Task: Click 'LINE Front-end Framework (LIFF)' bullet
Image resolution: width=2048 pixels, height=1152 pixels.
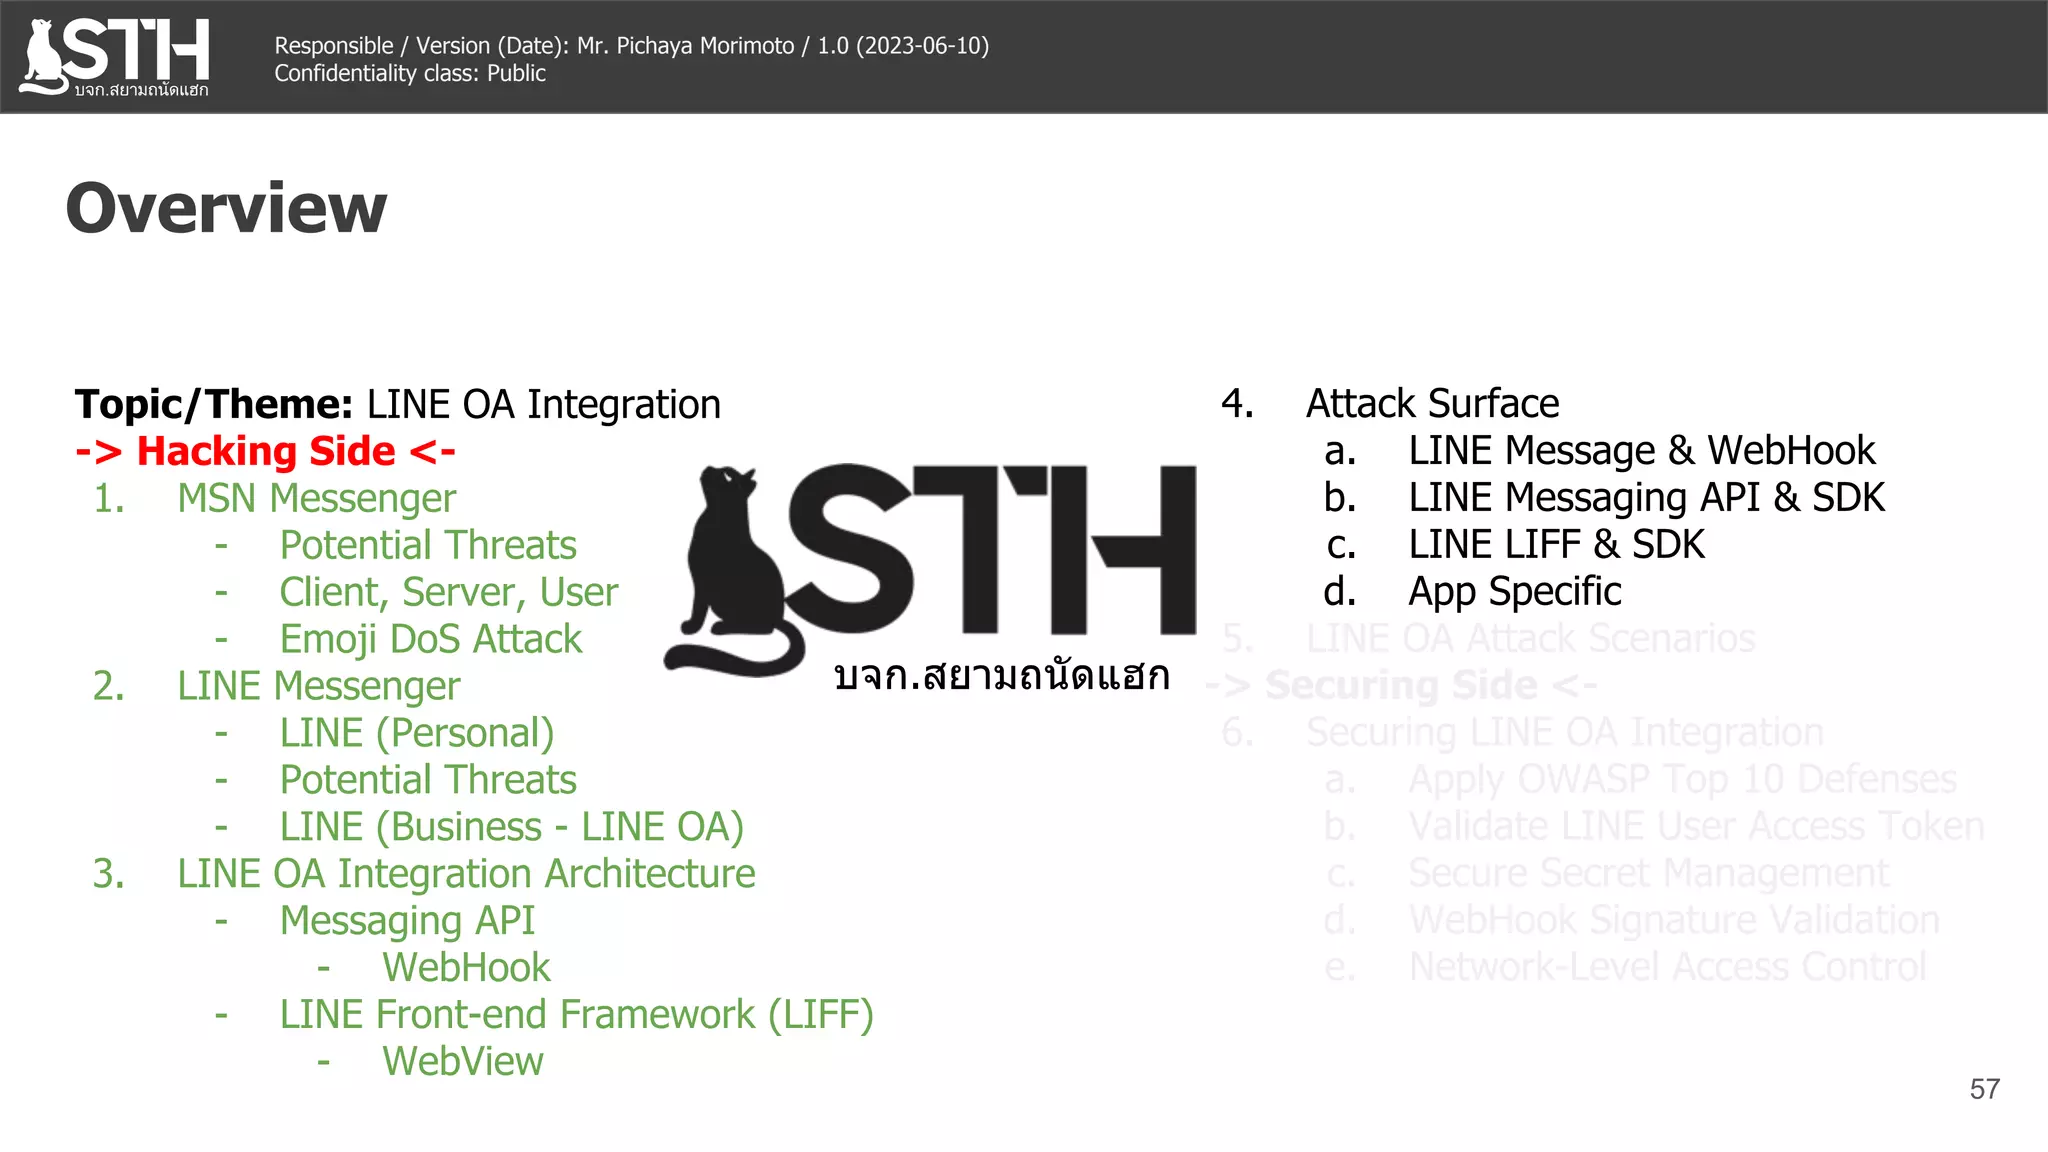Action: pos(577,1015)
